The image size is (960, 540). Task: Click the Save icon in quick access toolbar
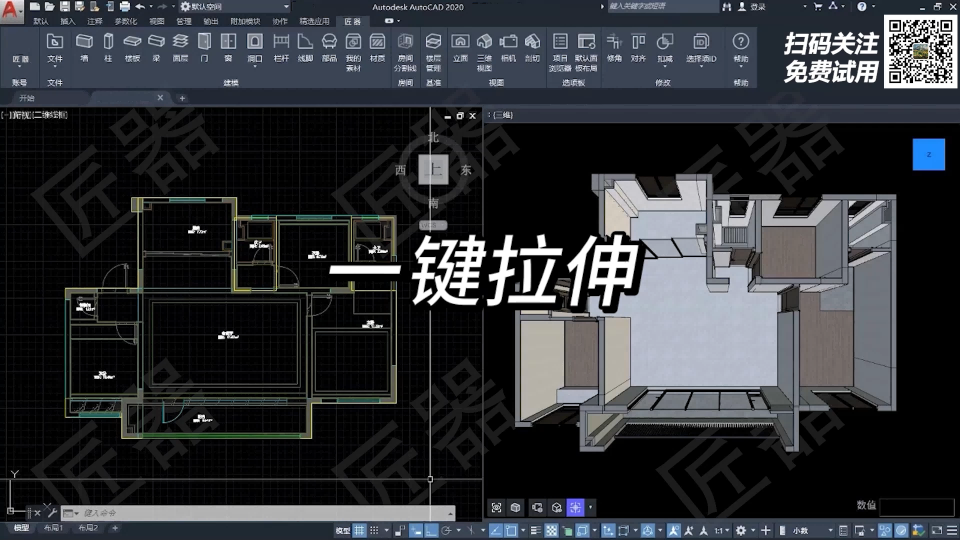tap(64, 7)
